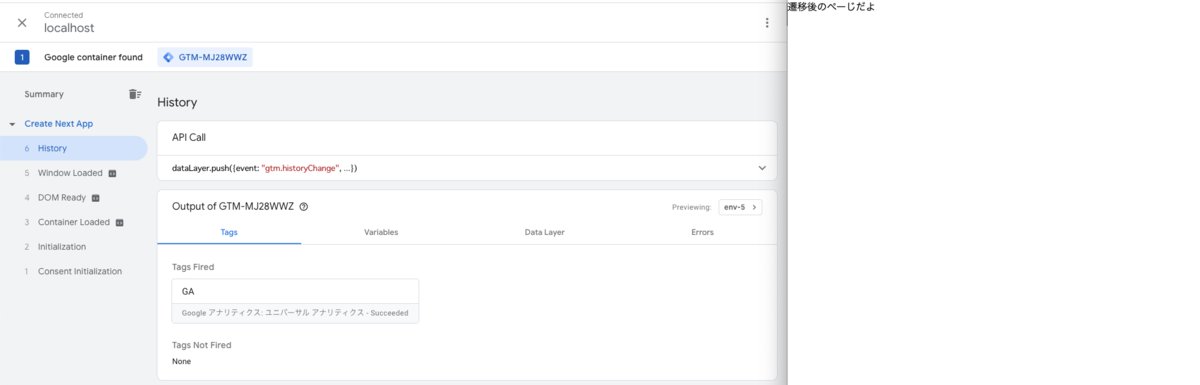Click the icon next to Container Loaded
Screen dimensions: 1200x385
point(119,222)
